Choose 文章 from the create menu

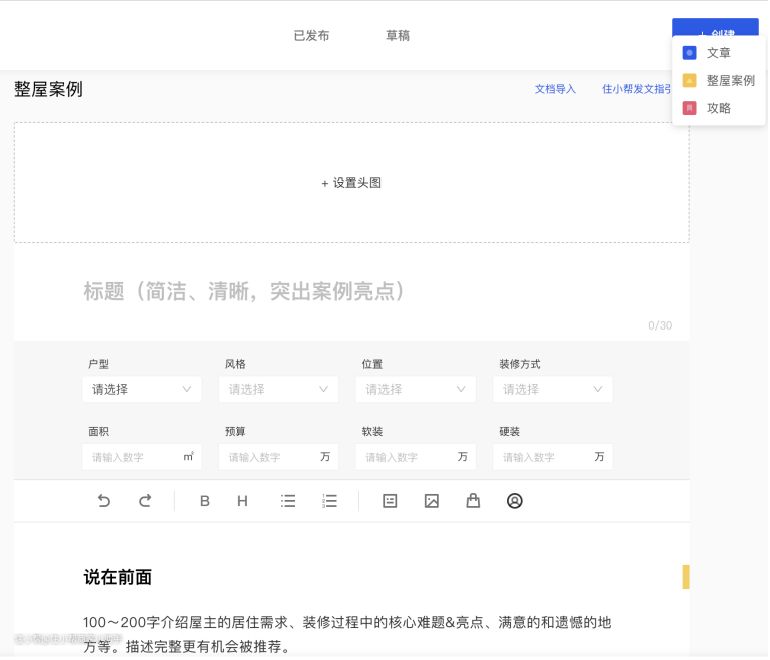pos(718,53)
